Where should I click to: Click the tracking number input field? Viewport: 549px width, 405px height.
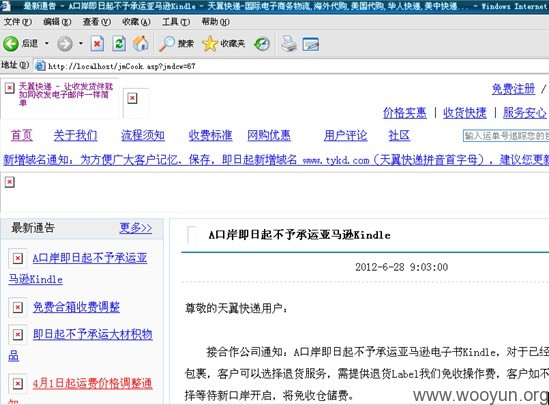click(506, 136)
